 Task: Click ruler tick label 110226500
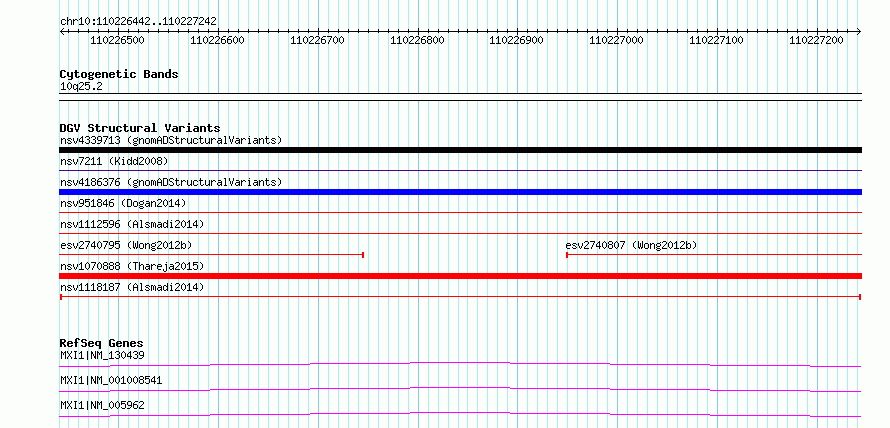pyautogui.click(x=117, y=40)
